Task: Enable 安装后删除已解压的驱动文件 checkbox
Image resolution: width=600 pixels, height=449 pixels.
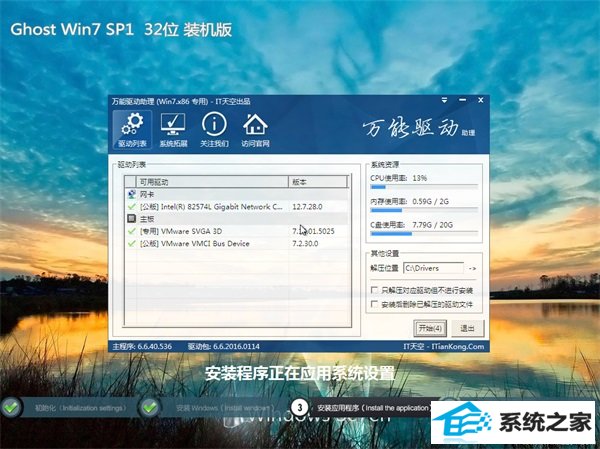Action: point(375,304)
